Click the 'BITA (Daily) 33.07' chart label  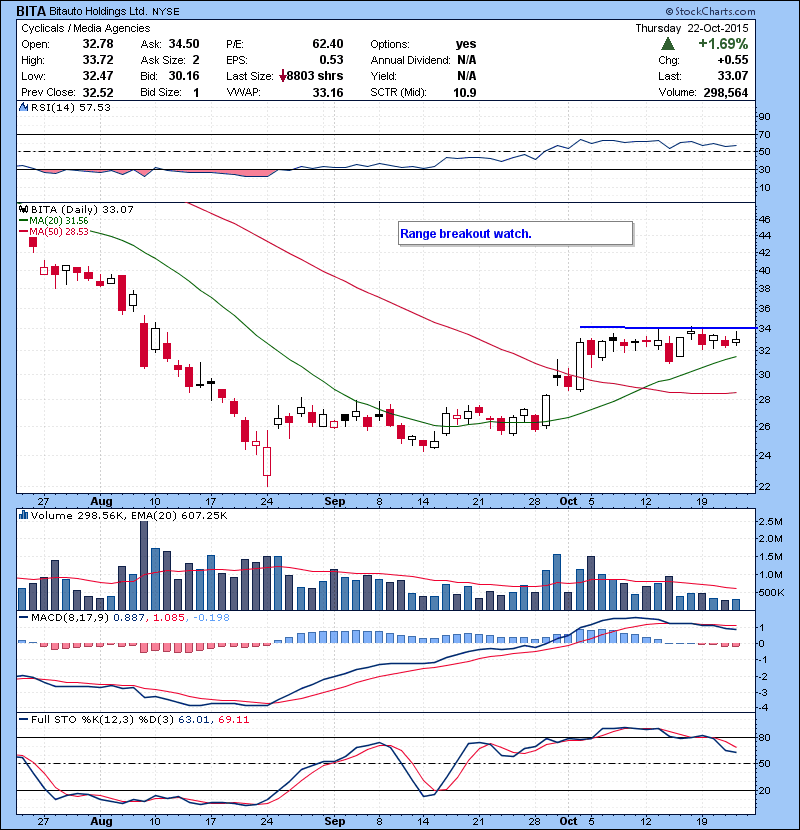tap(82, 209)
